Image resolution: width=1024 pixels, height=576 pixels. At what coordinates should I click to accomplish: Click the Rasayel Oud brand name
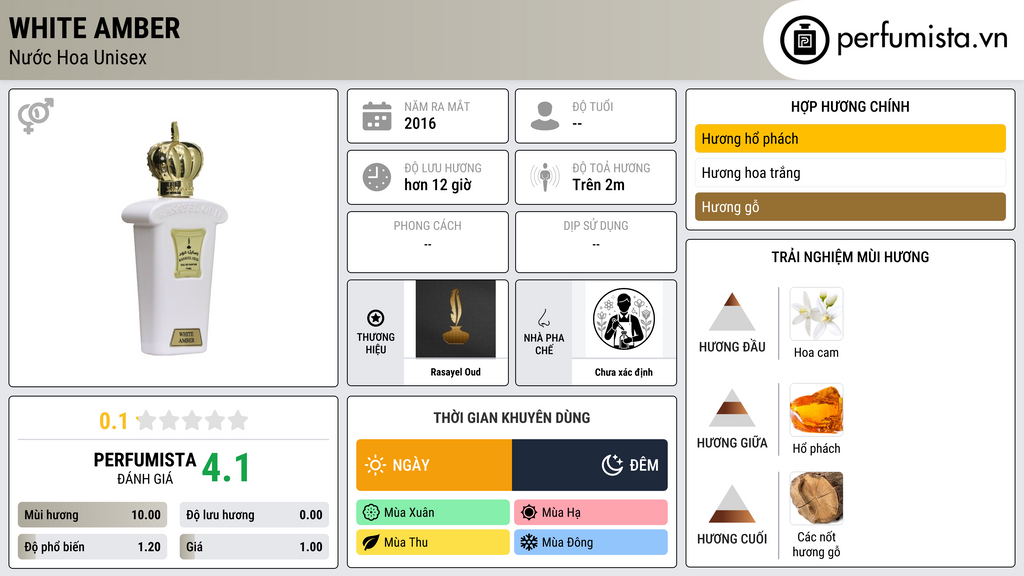(x=456, y=372)
